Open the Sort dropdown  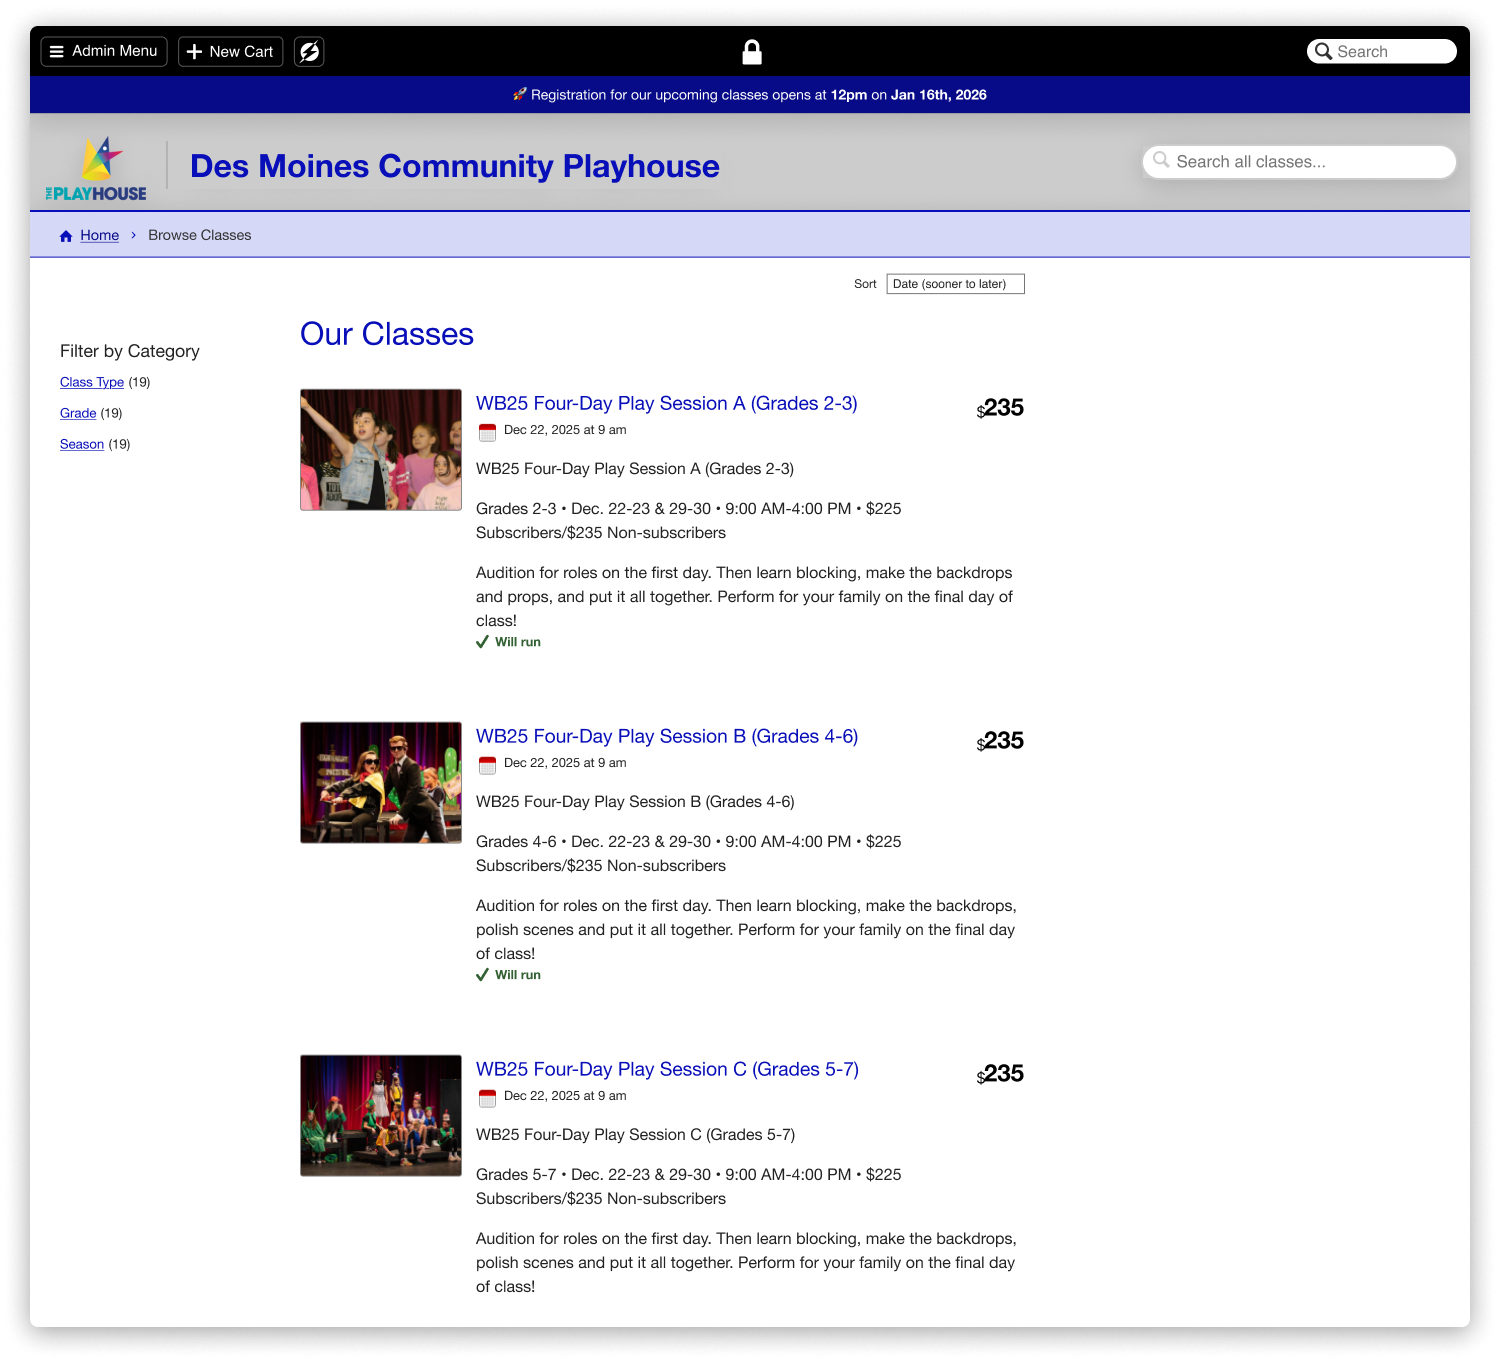tap(954, 283)
